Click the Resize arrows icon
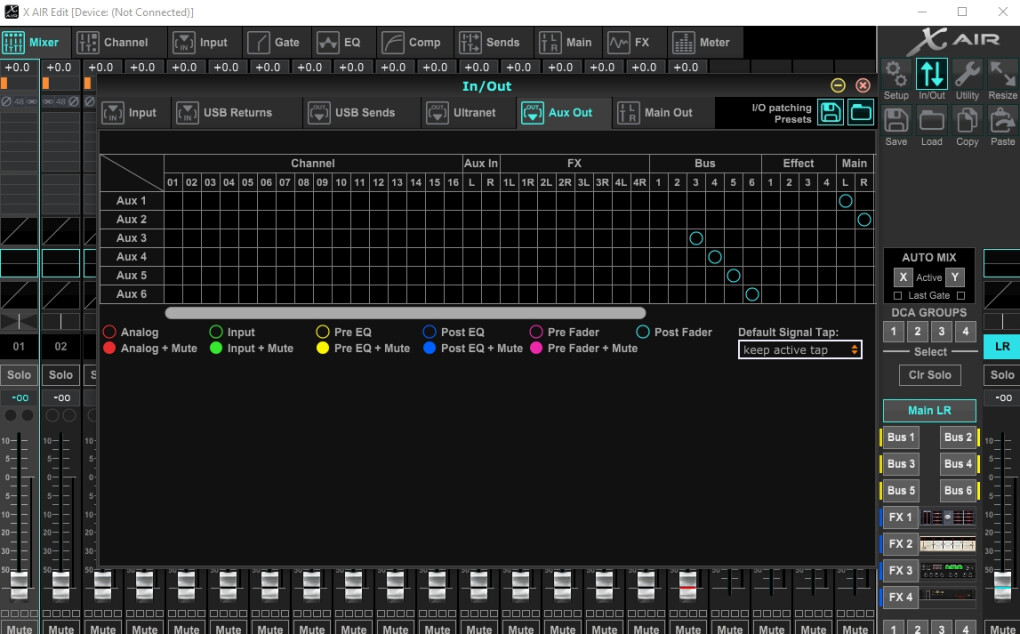 1002,74
